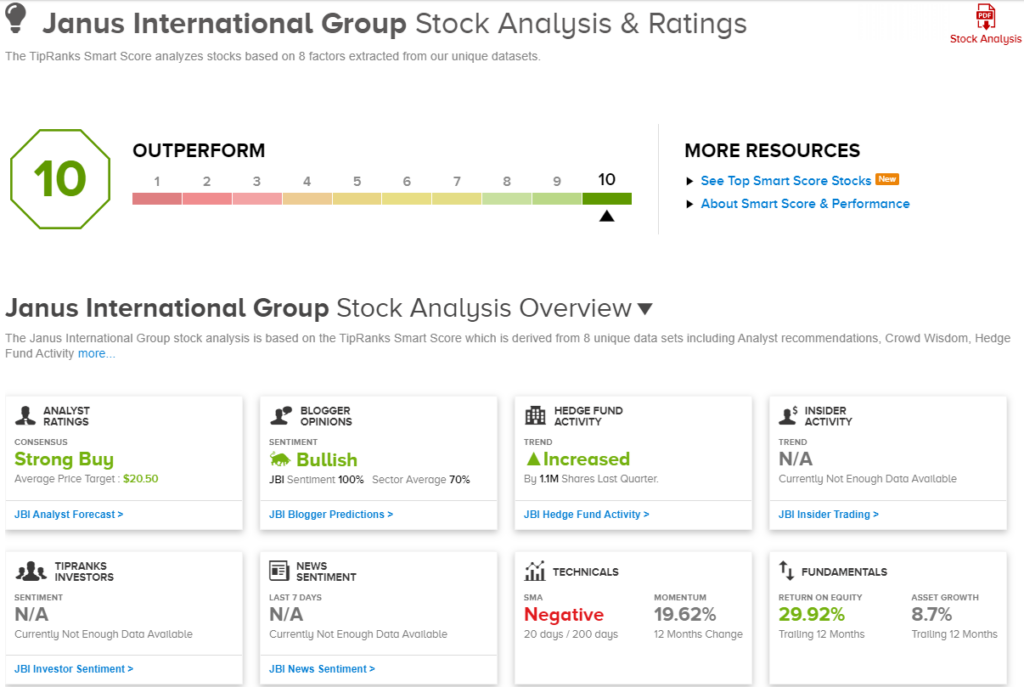Click the orange New badge

point(888,179)
